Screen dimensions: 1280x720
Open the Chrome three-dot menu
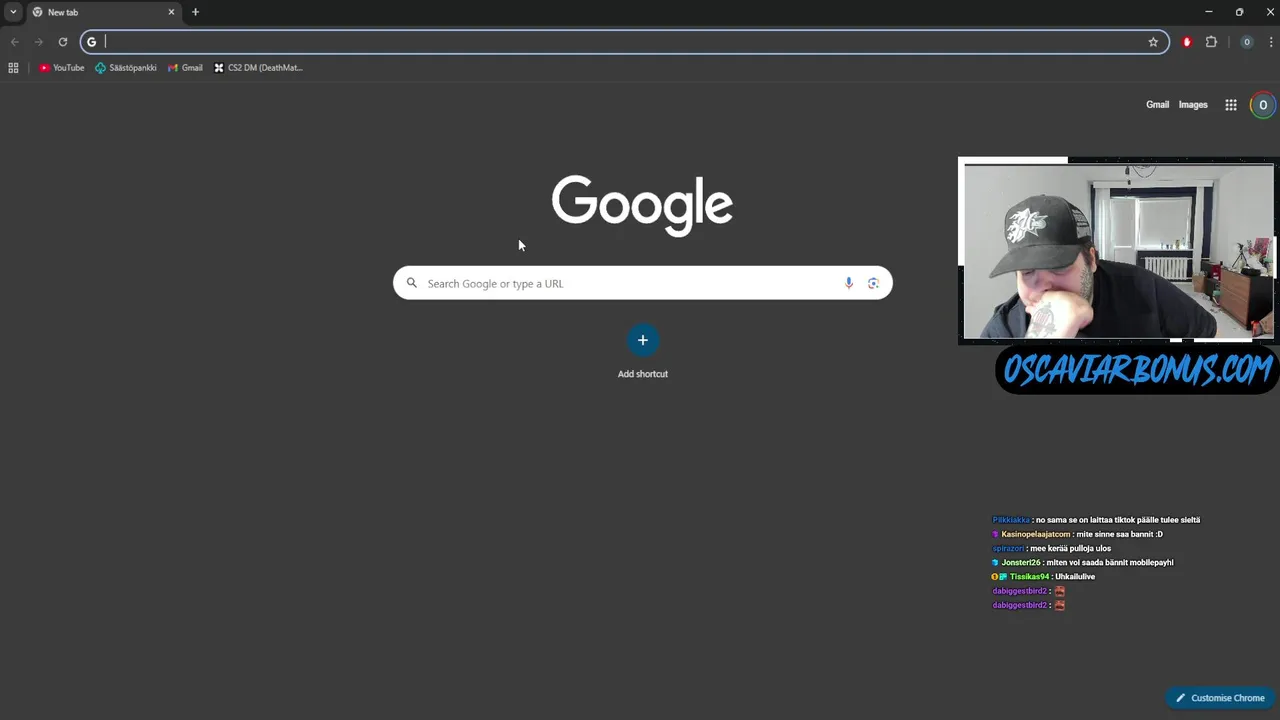[1271, 42]
